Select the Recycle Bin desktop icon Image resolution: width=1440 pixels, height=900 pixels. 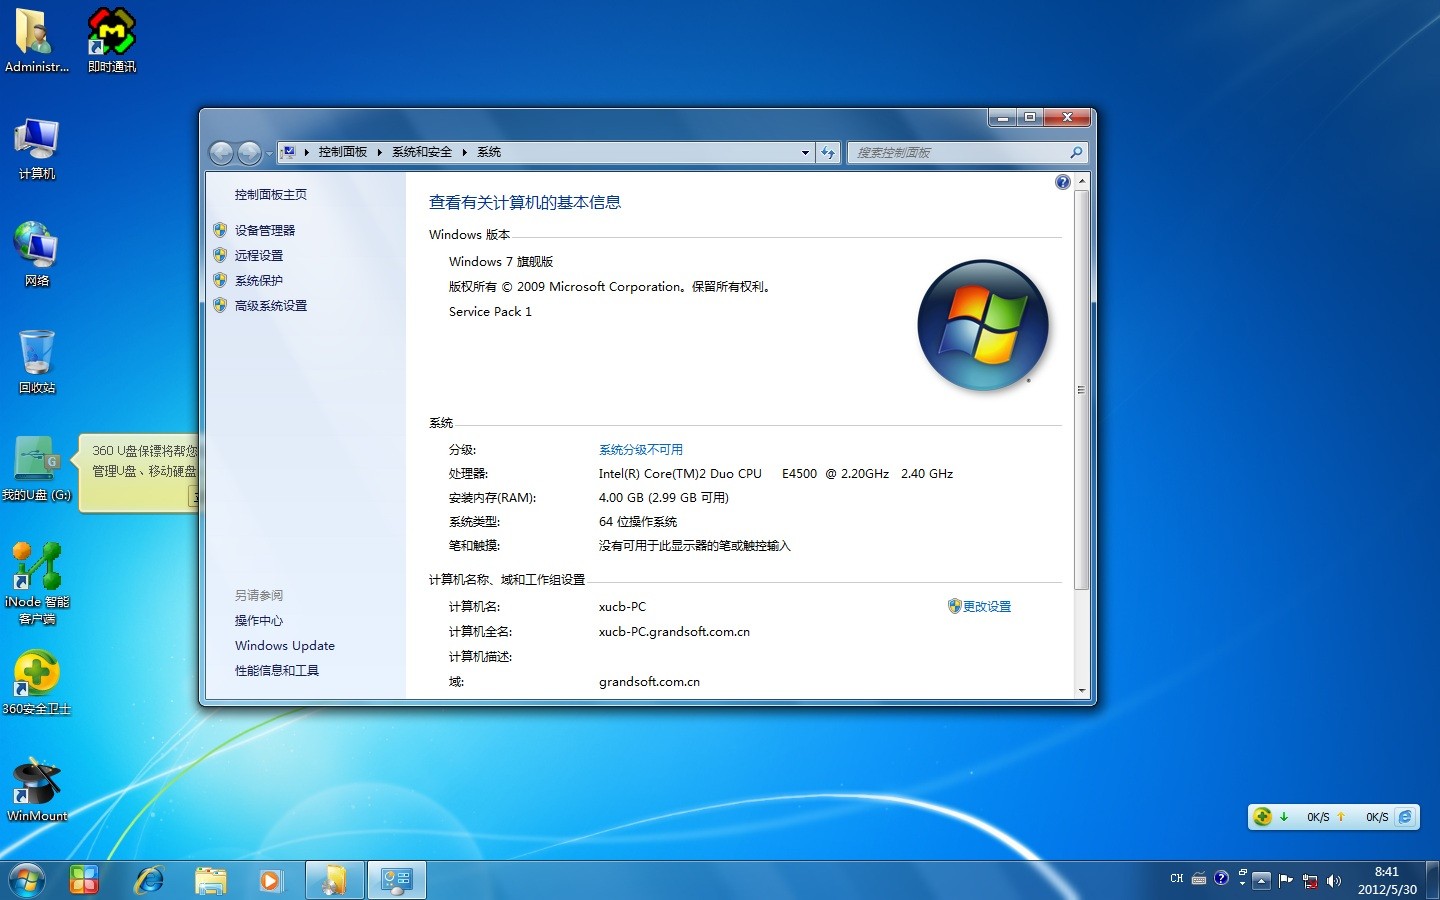tap(36, 361)
